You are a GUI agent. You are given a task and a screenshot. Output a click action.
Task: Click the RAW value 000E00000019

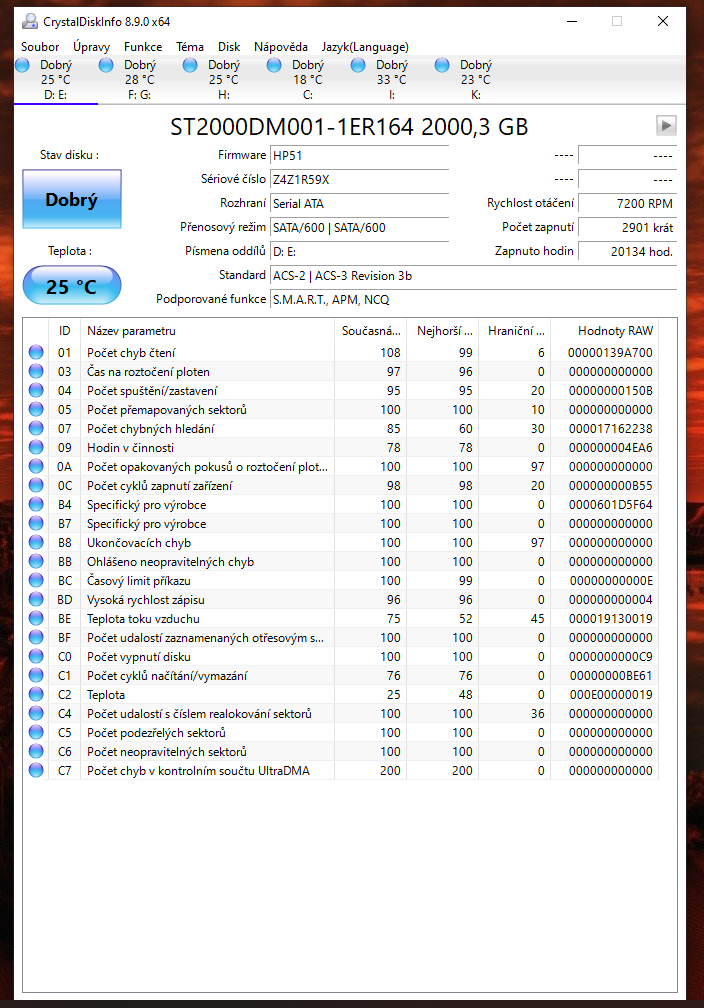click(x=611, y=695)
